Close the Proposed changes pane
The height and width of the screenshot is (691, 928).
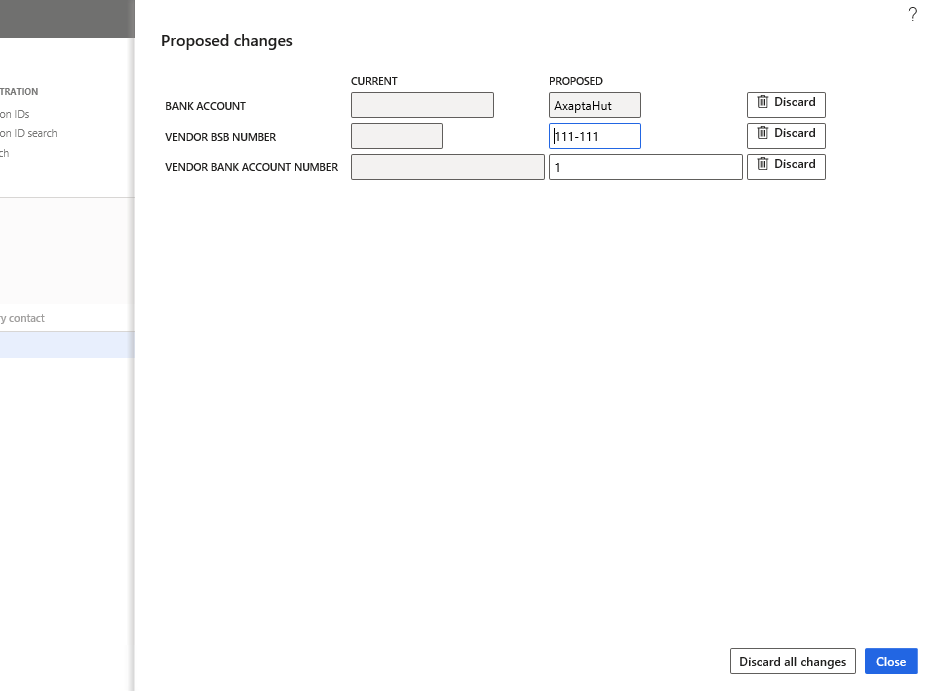[x=890, y=661]
